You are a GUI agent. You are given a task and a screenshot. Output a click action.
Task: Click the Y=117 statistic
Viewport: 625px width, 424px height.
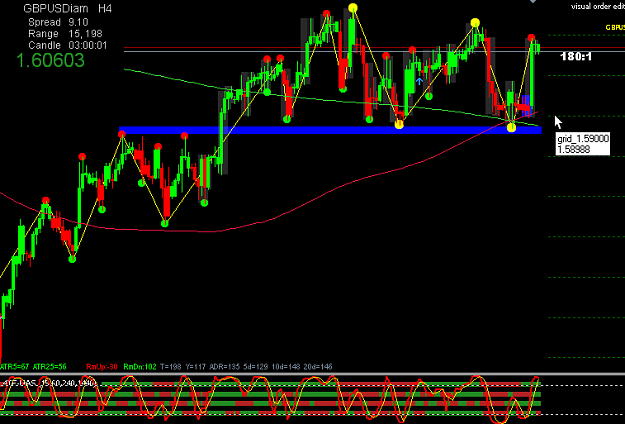(x=195, y=367)
